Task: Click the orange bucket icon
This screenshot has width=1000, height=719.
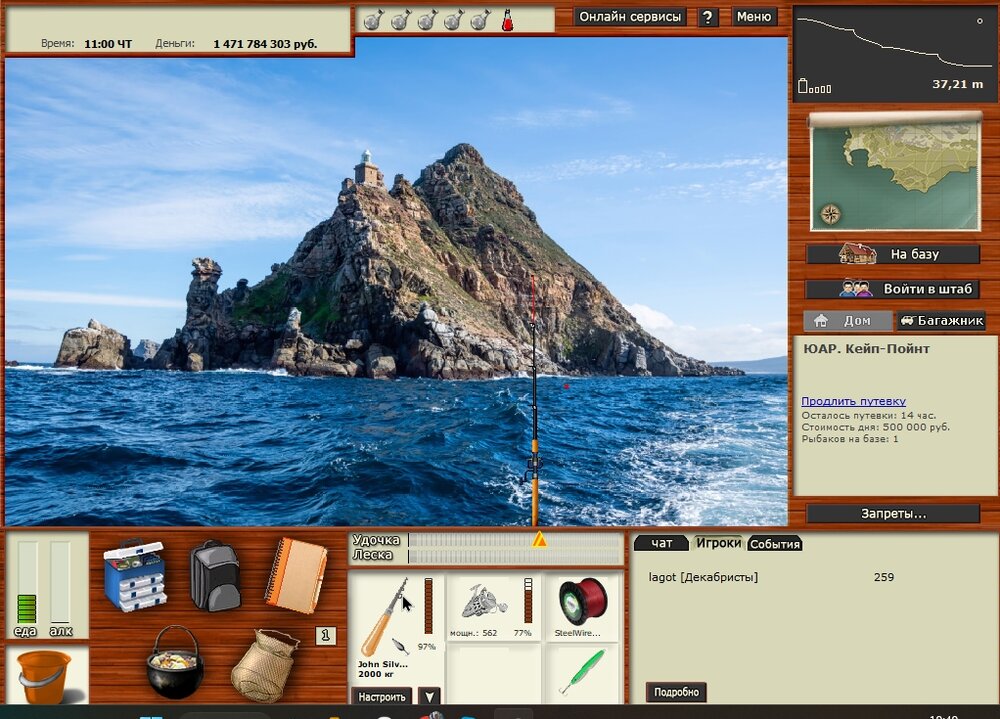Action: (x=43, y=676)
